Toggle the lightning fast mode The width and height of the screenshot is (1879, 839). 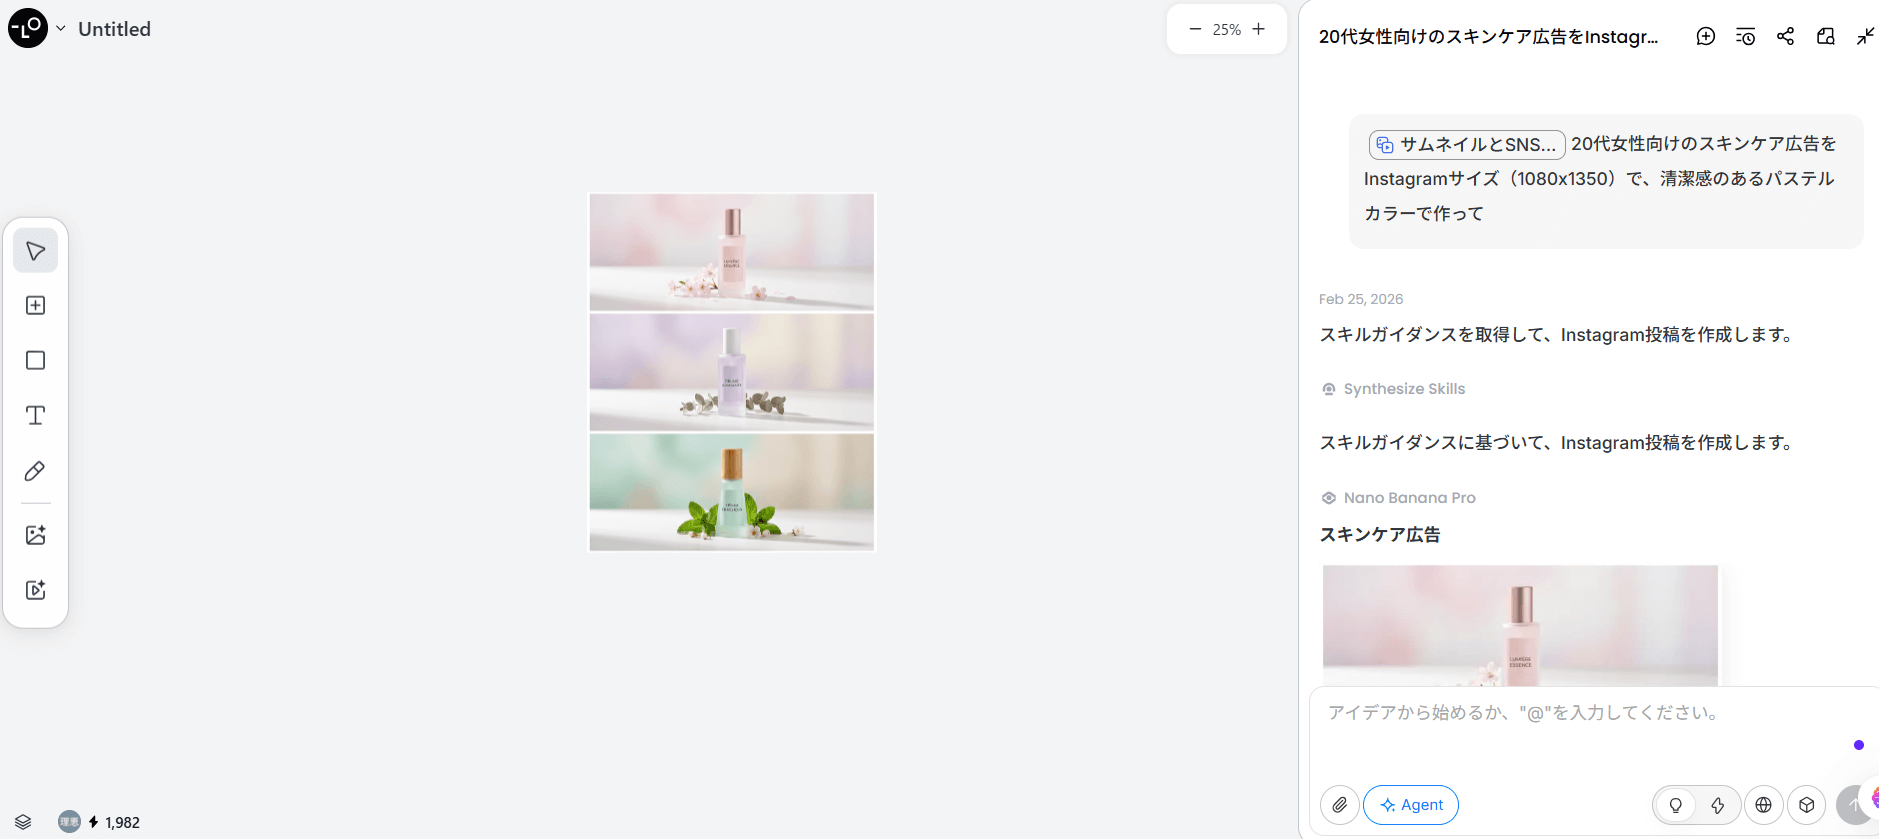click(1718, 805)
